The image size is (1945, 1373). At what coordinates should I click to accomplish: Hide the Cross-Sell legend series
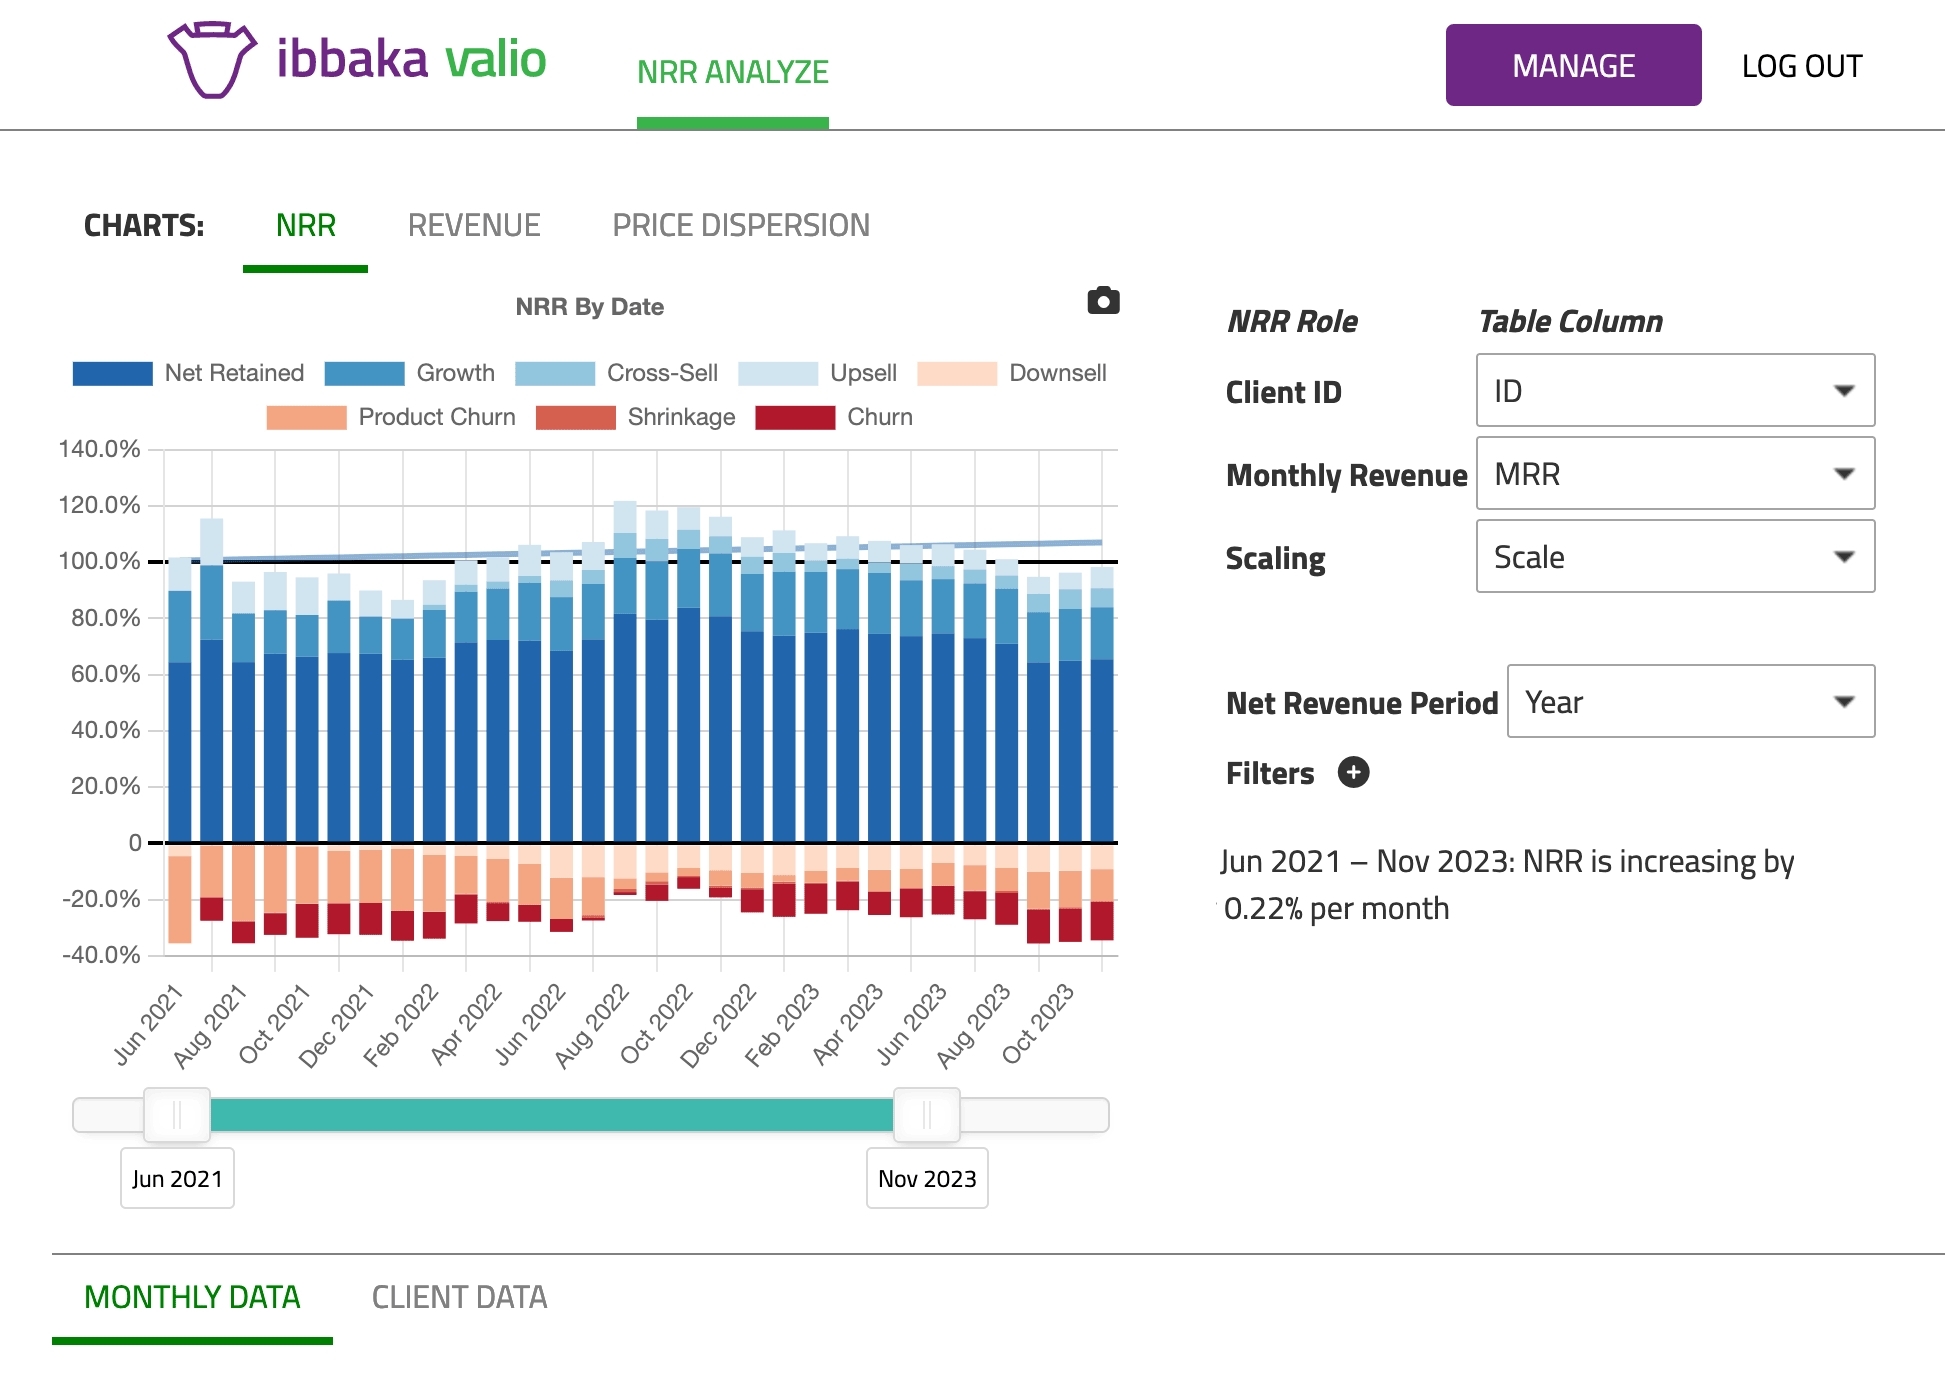(616, 373)
